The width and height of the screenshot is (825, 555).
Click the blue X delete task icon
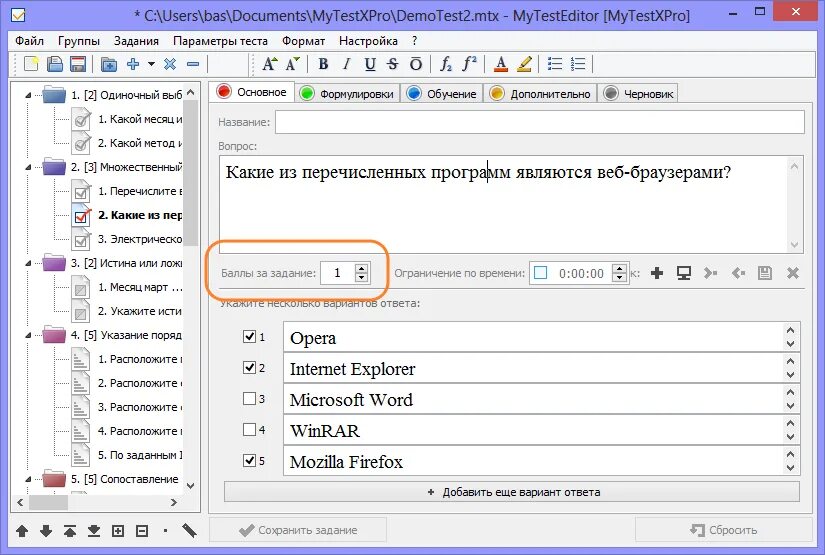tap(169, 64)
